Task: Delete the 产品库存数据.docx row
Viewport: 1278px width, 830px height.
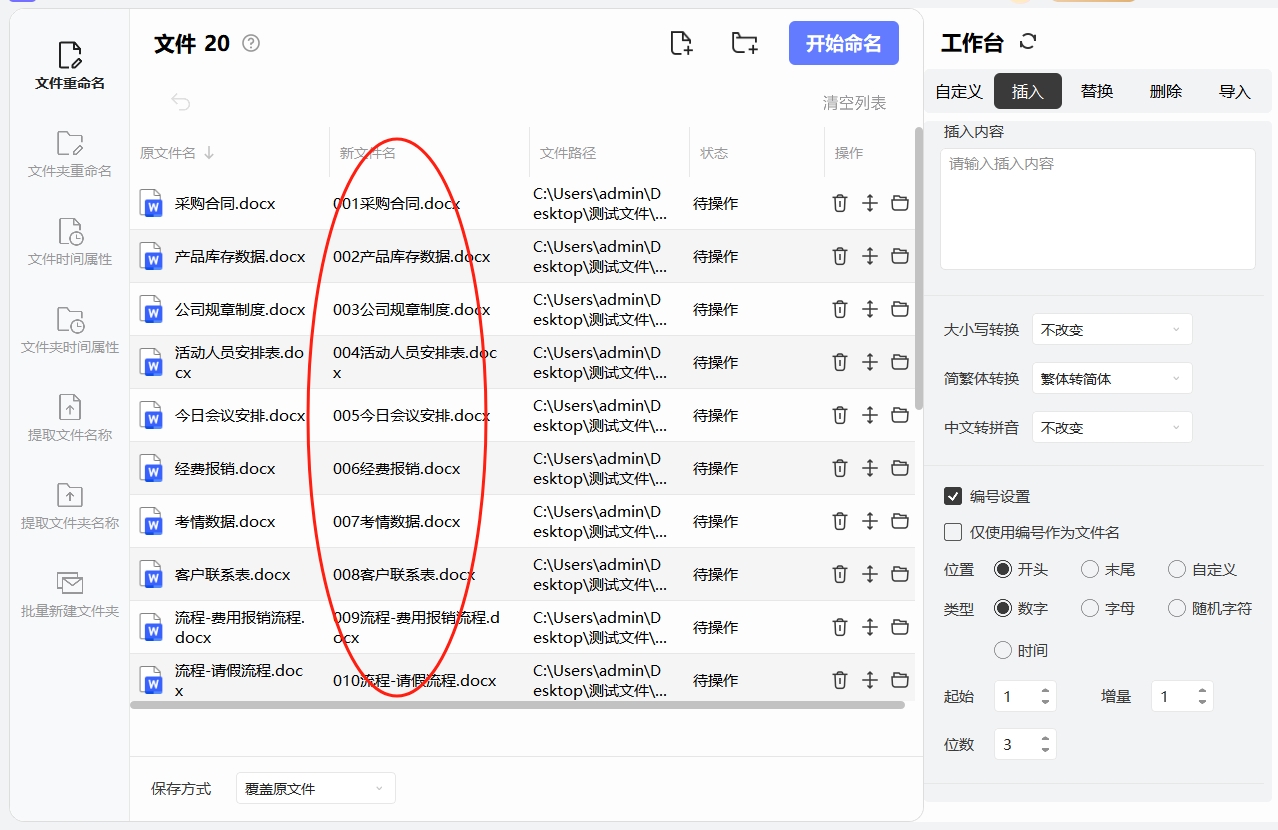Action: coord(840,256)
